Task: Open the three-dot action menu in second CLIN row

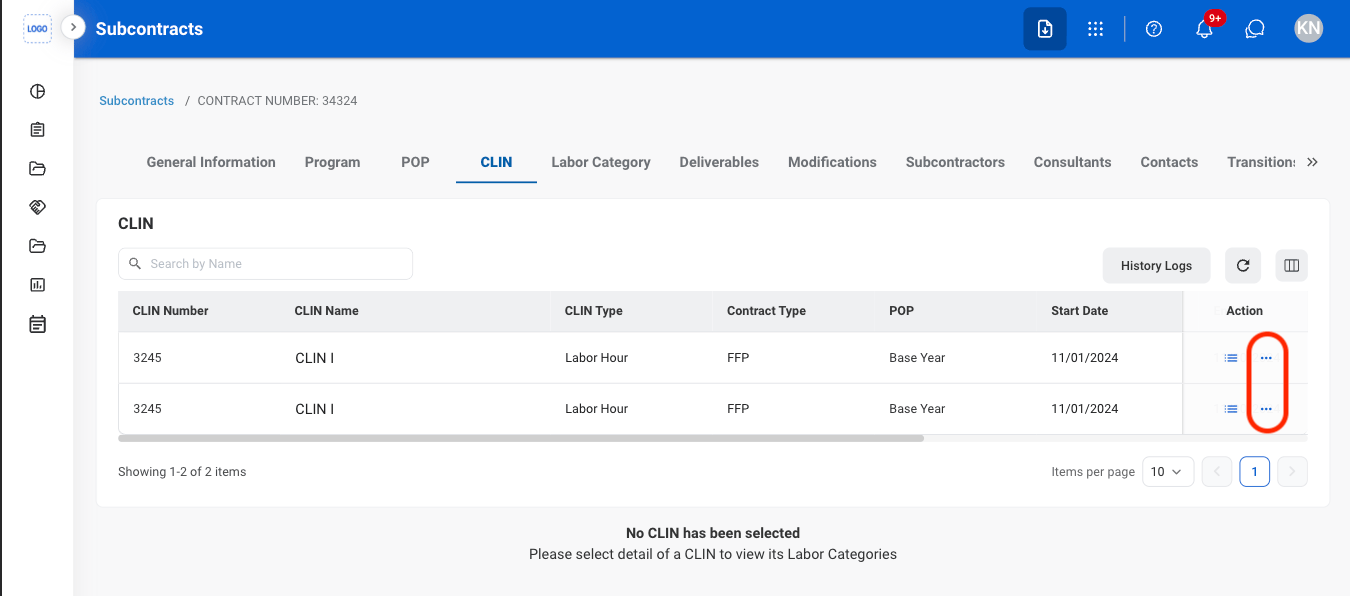Action: tap(1266, 409)
